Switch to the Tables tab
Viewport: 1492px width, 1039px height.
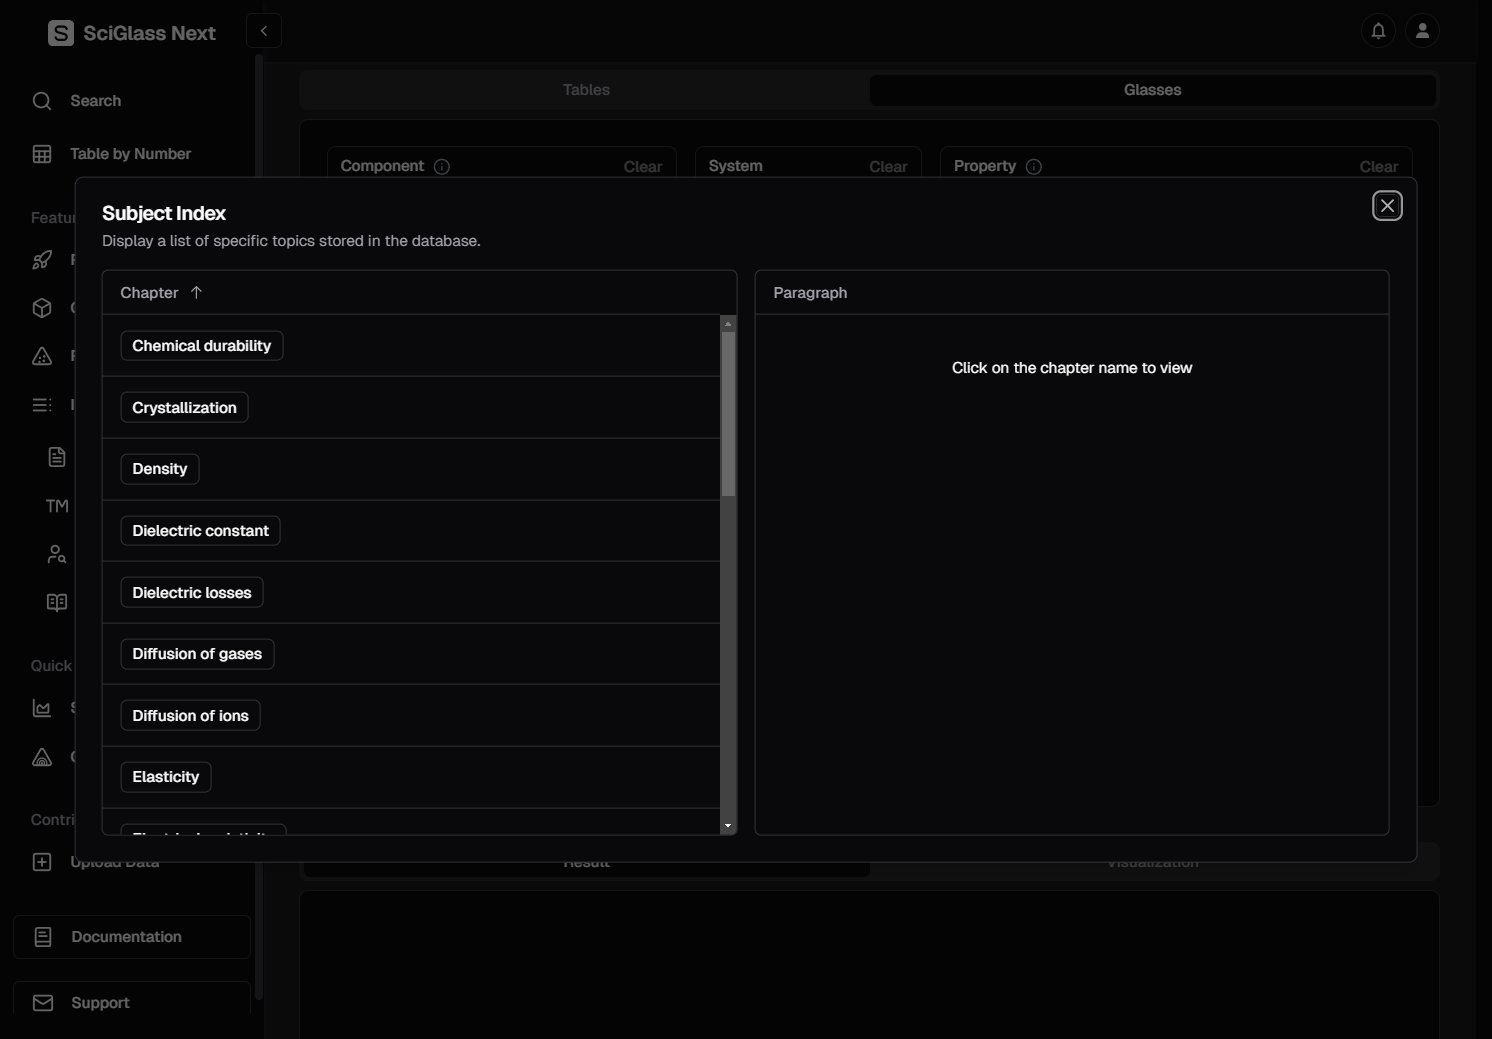[x=586, y=90]
